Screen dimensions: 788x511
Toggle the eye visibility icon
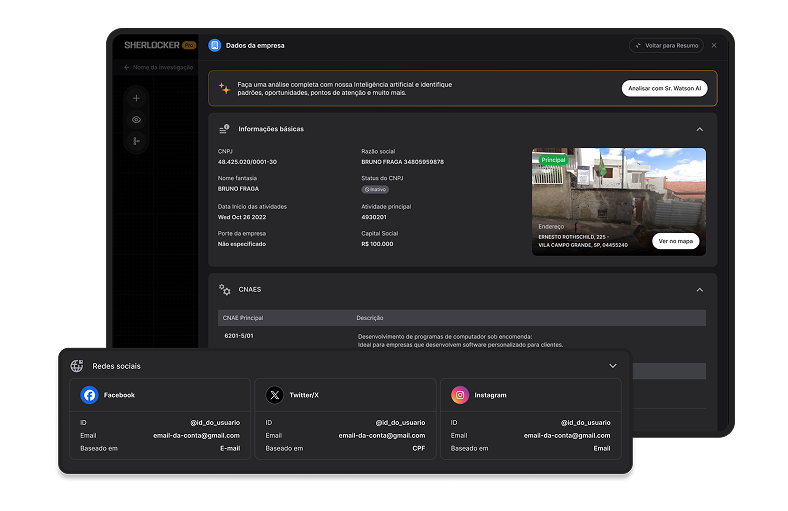point(136,120)
